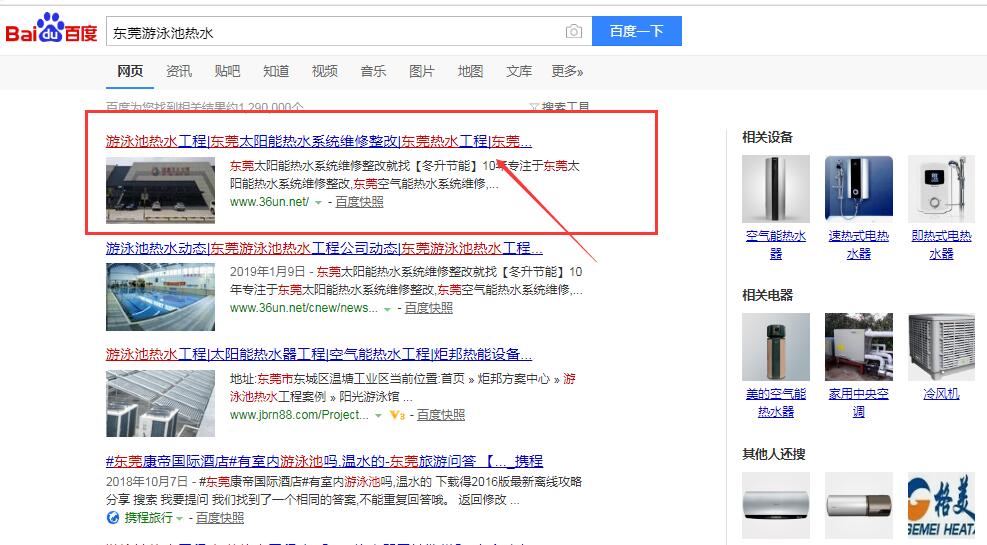
Task: Expand dropdown arrow next to 携程旅行
Action: 180,518
